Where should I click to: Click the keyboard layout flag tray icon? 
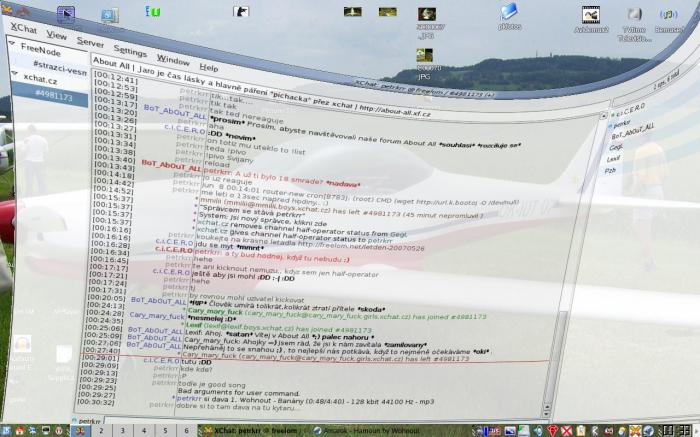(495, 431)
